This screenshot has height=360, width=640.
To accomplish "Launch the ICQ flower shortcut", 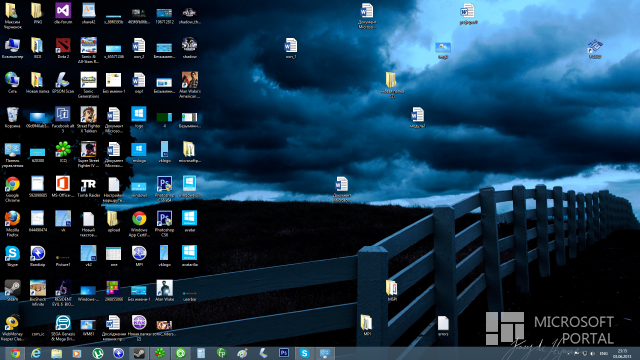I will [63, 150].
